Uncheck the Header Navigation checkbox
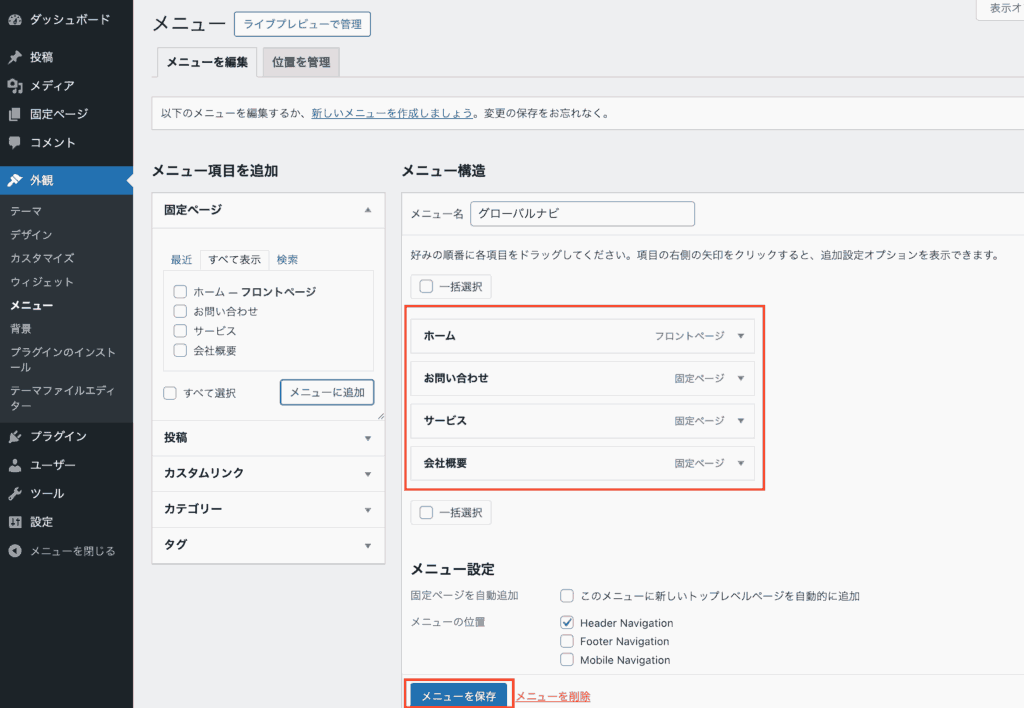Viewport: 1024px width, 708px height. click(567, 623)
